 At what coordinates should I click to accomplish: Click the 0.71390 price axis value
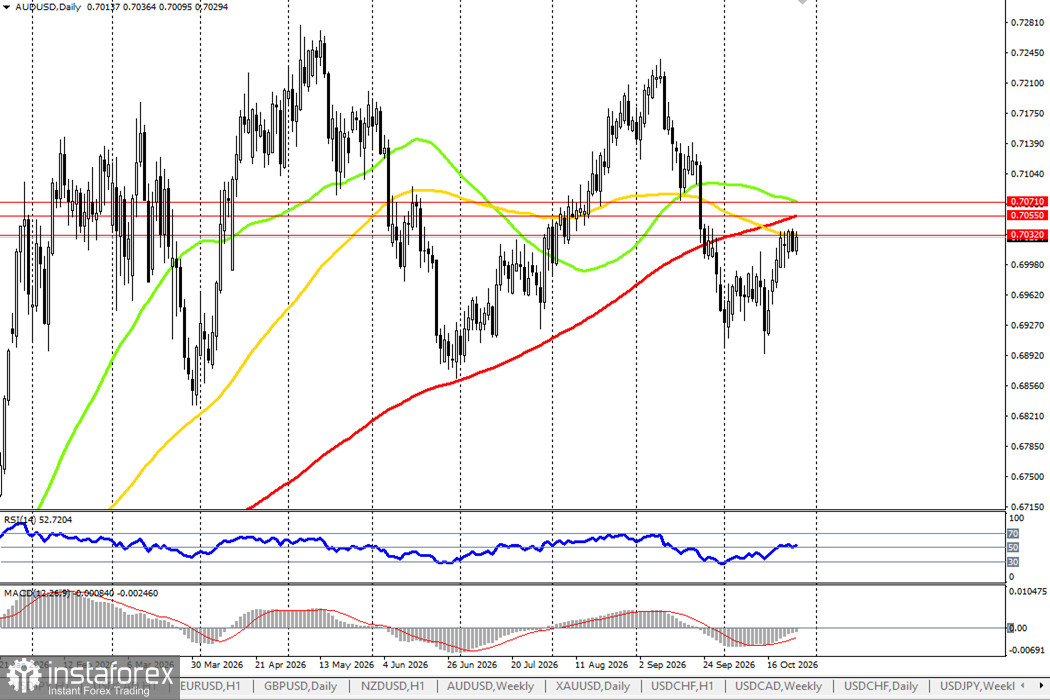coord(1027,144)
